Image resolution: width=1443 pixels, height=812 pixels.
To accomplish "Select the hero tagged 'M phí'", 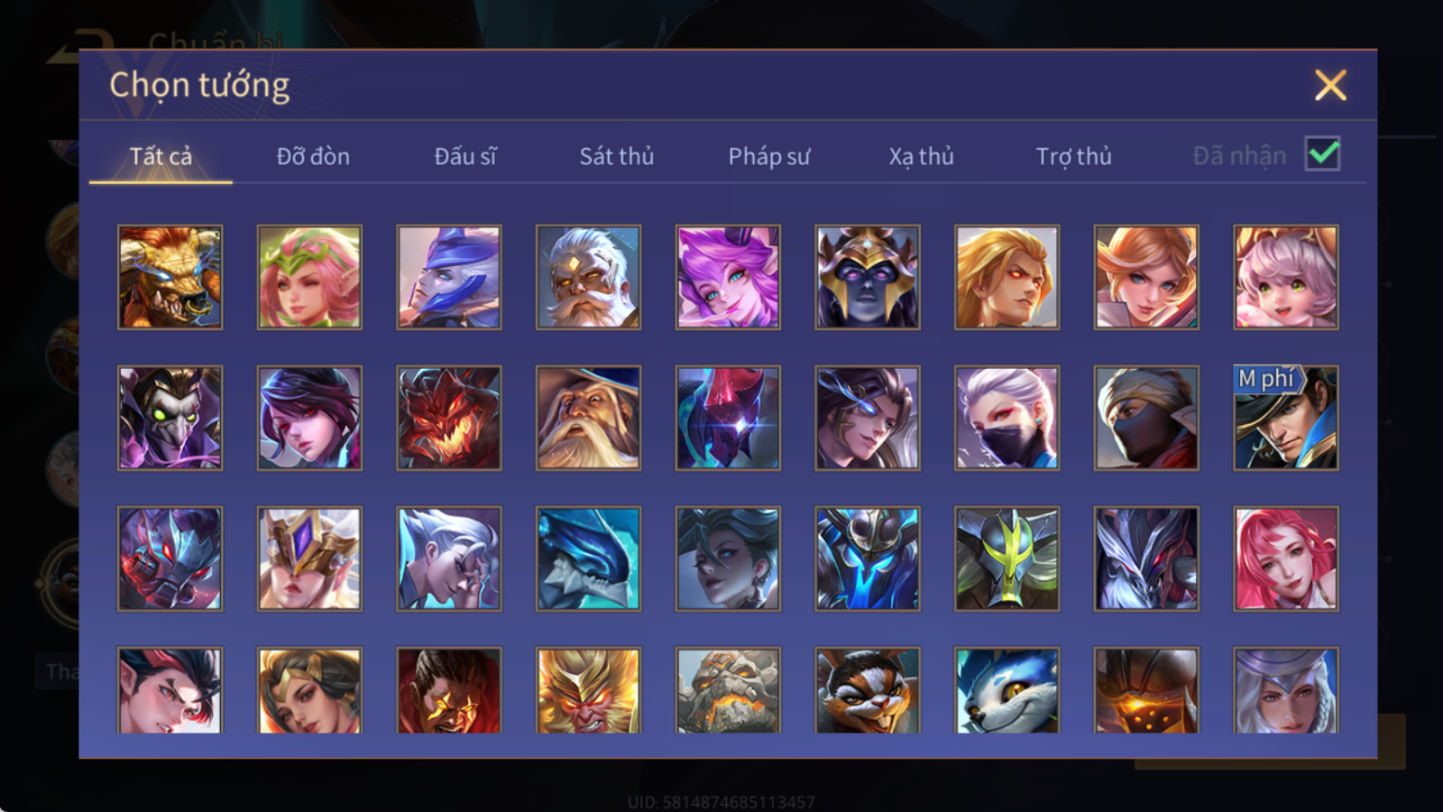I will tap(1286, 418).
